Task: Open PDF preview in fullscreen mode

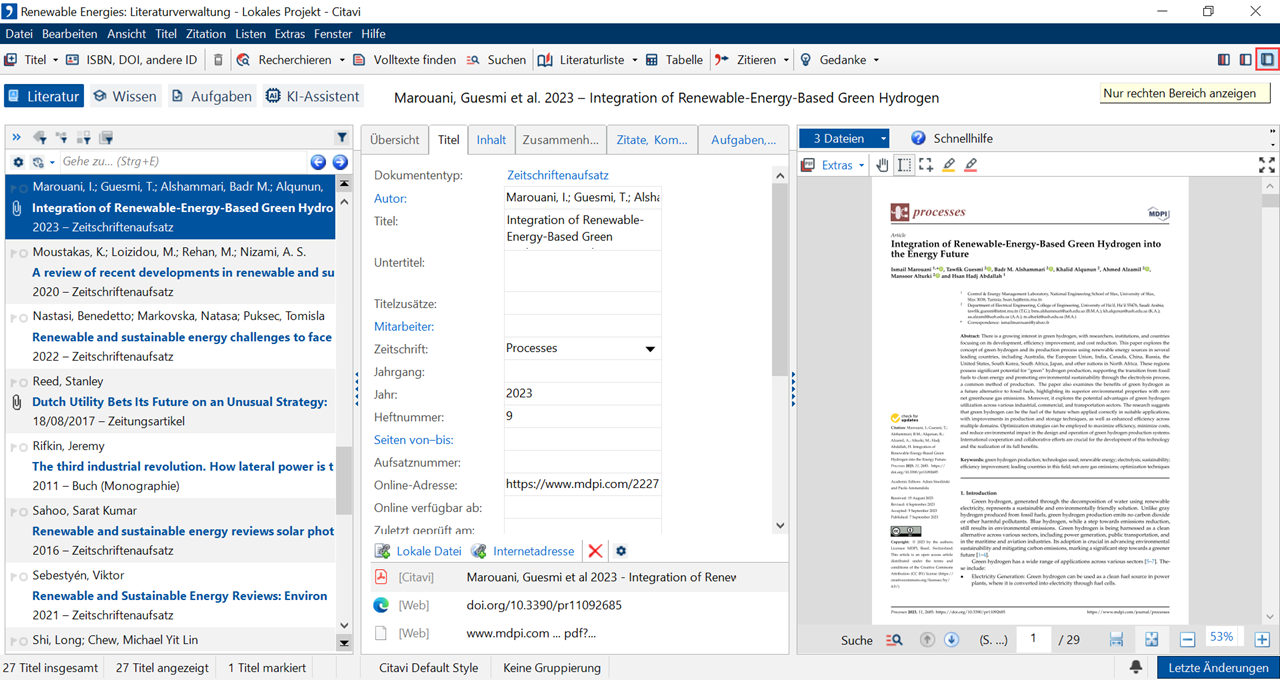Action: click(1266, 165)
